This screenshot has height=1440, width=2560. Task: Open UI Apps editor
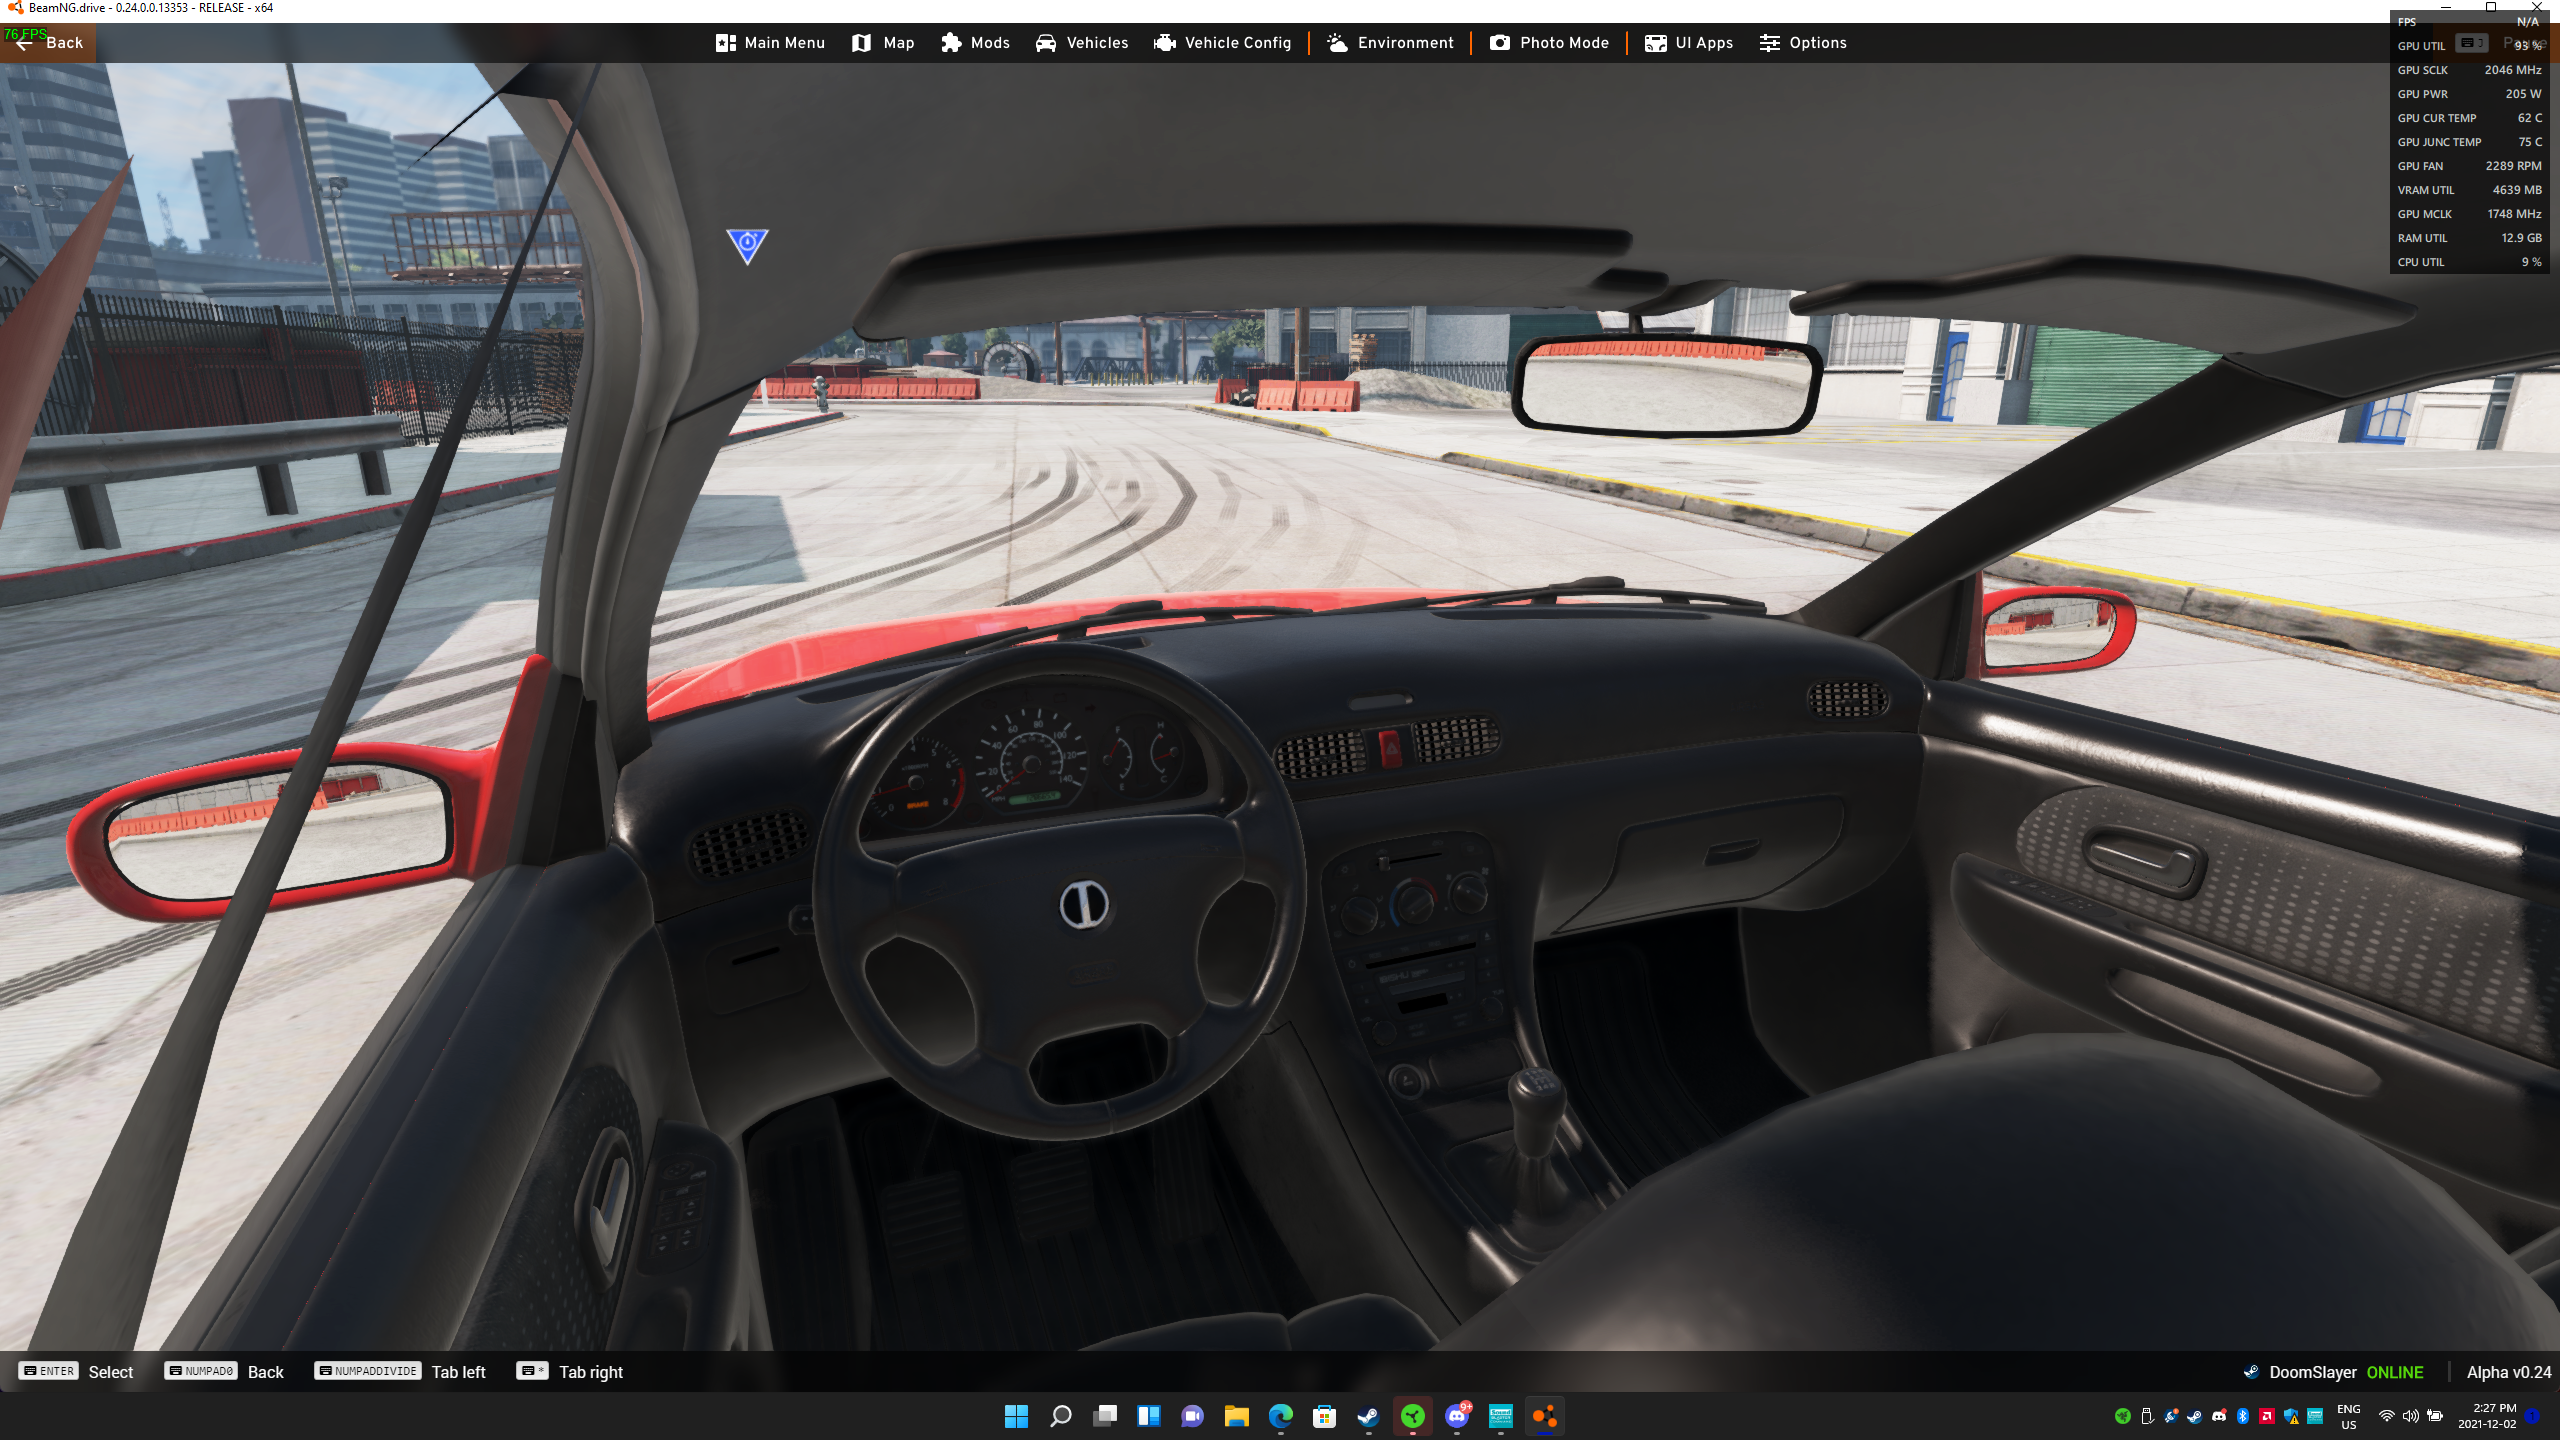1689,43
